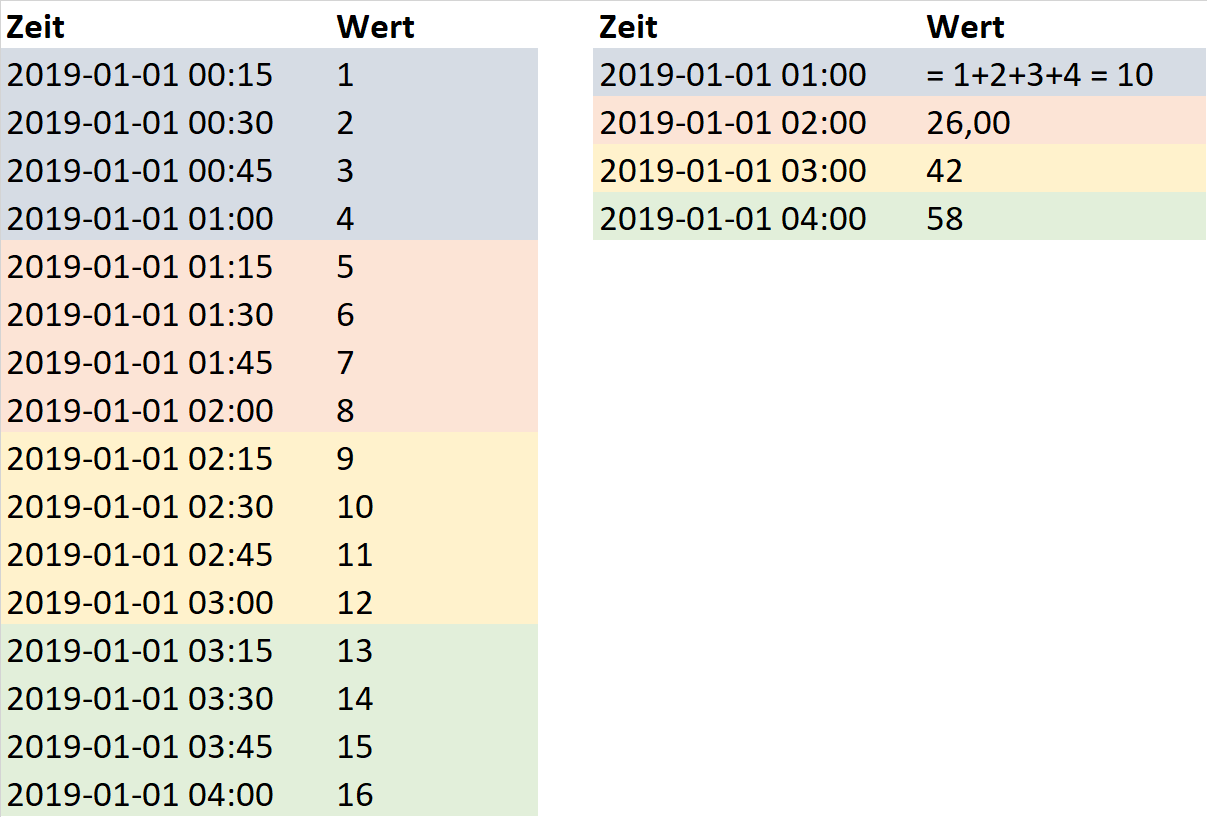Select the Wert cell with value 9
Screen dimensions: 1207x817
point(346,459)
